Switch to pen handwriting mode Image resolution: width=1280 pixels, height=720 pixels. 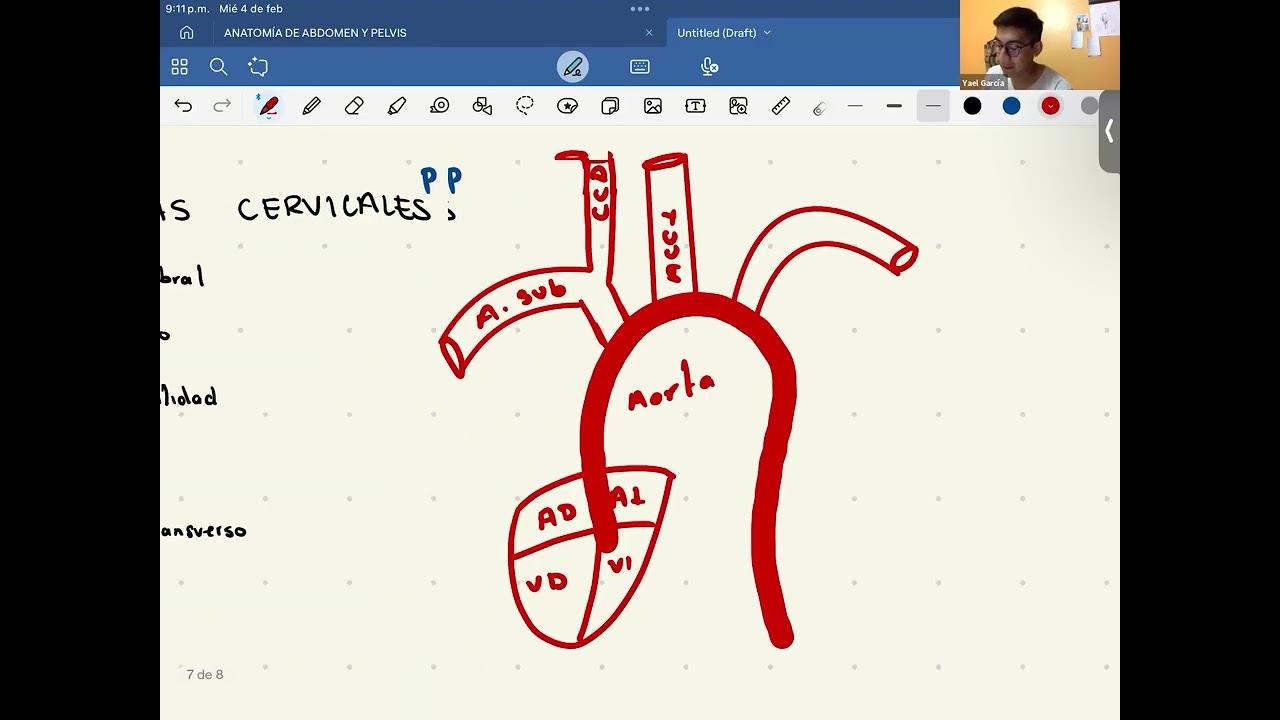pyautogui.click(x=573, y=67)
